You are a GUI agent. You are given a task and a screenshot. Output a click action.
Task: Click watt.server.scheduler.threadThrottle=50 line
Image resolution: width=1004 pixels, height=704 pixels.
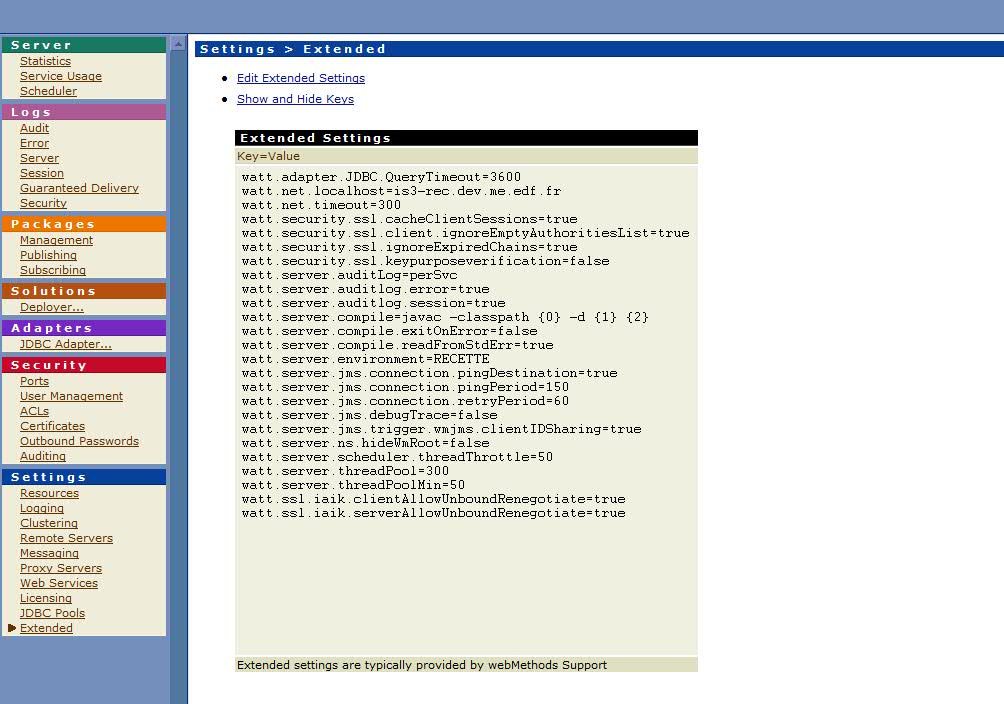(397, 457)
